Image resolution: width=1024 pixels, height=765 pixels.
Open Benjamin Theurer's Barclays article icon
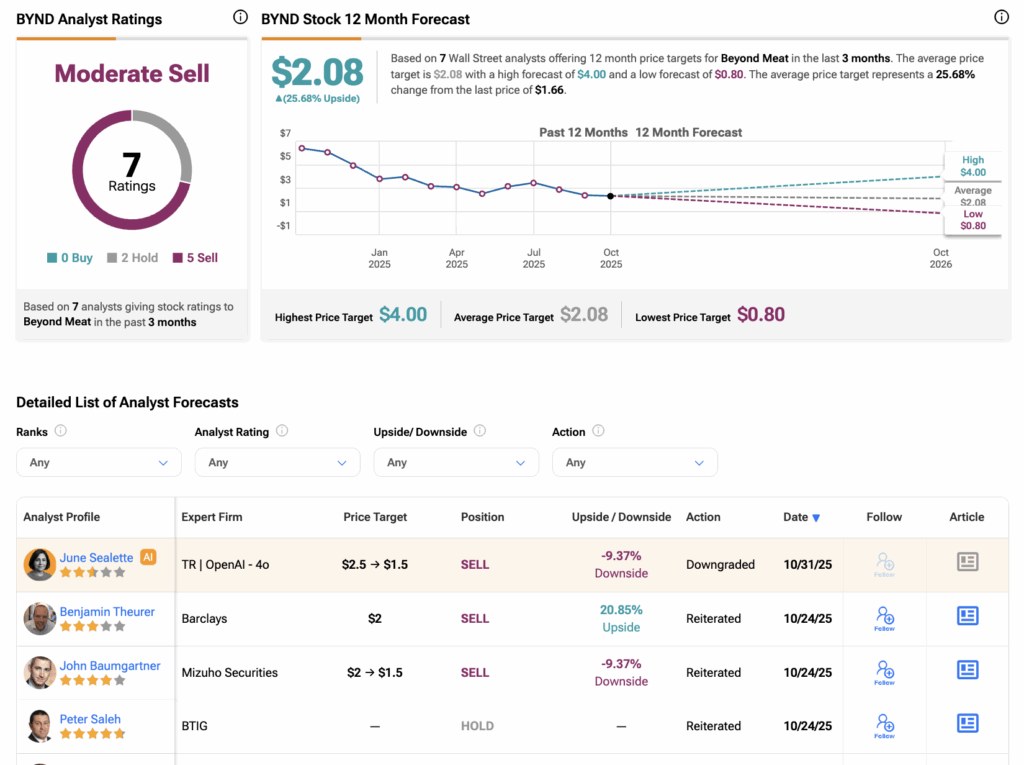[967, 616]
